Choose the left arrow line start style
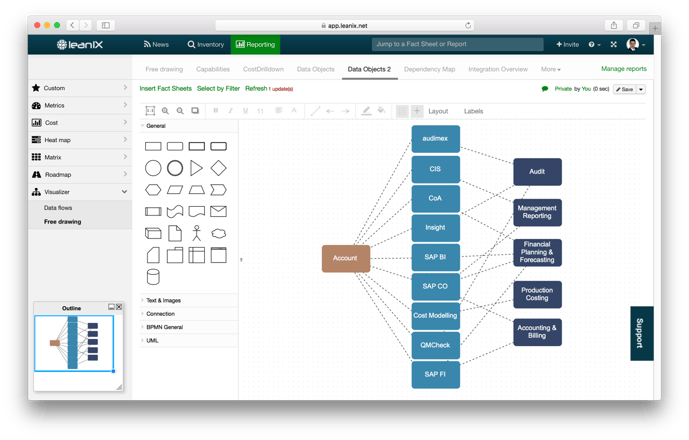The width and height of the screenshot is (689, 440). tap(330, 111)
